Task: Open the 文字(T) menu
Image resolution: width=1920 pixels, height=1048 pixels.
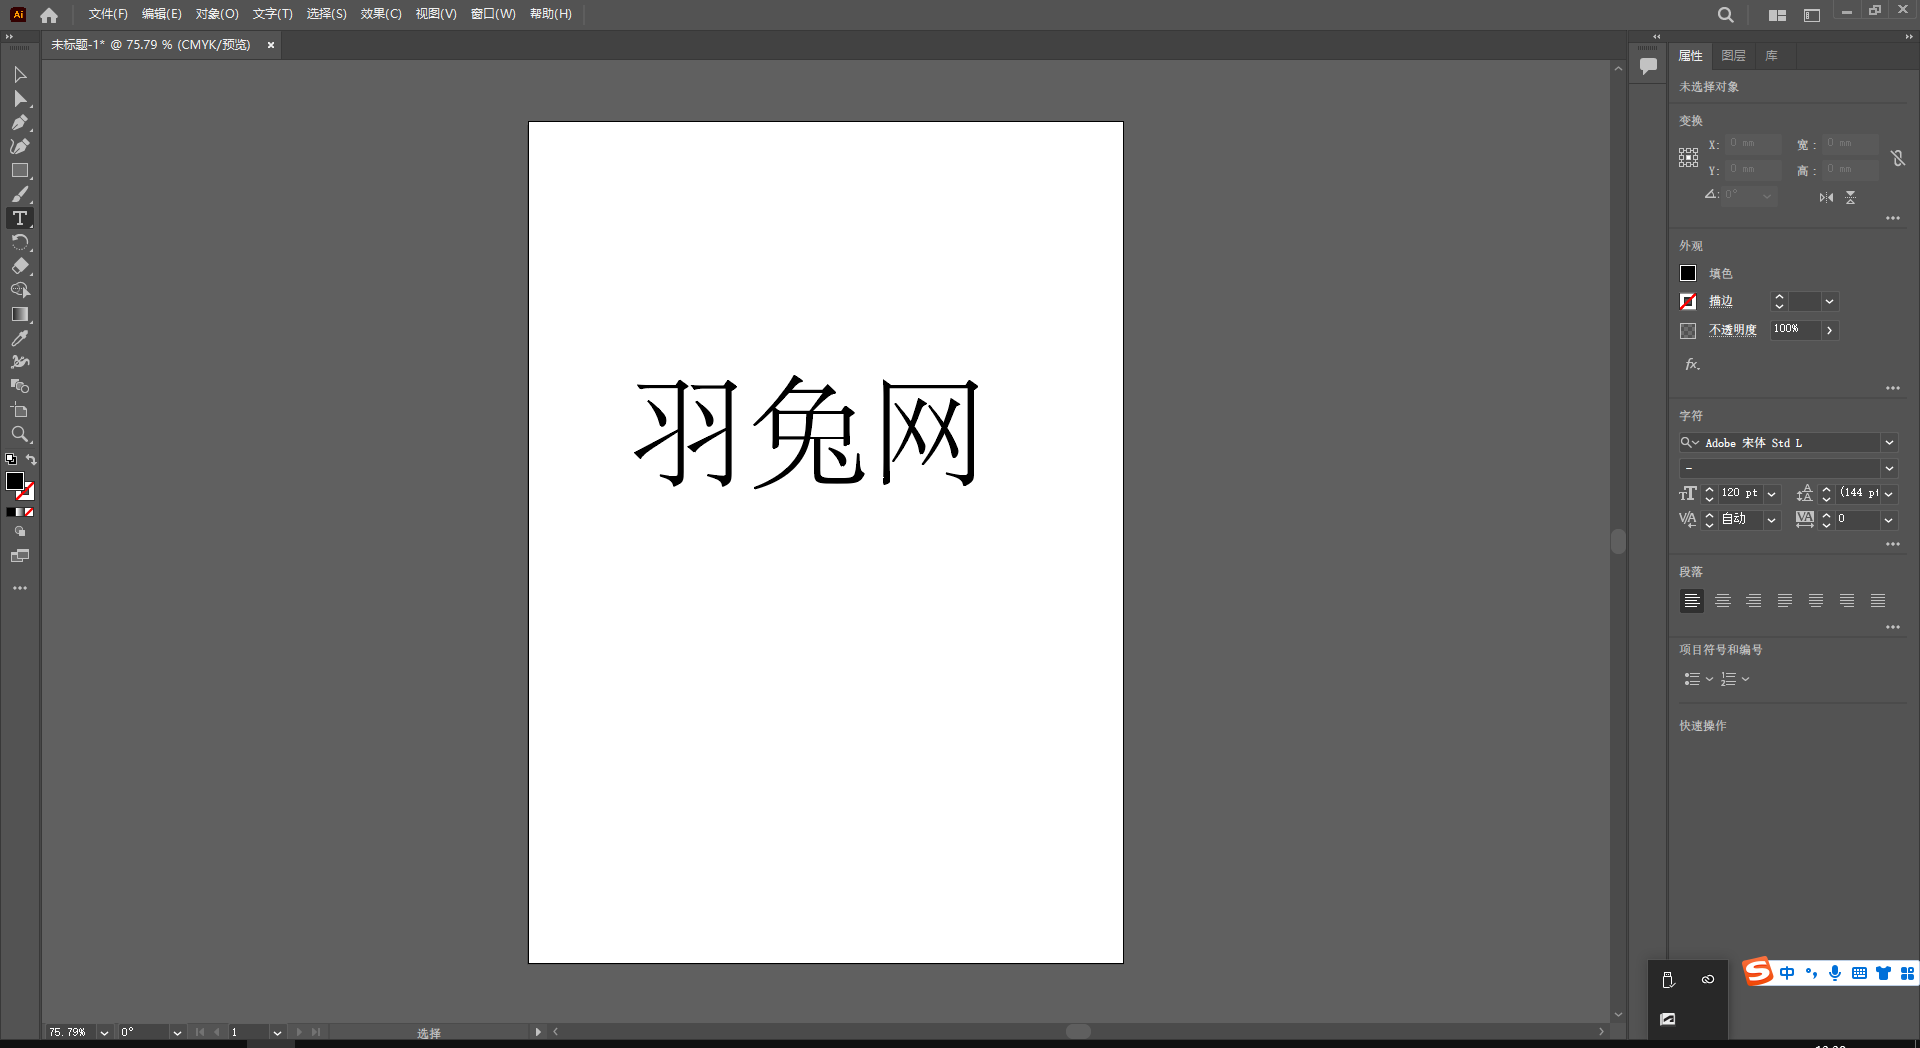Action: [x=271, y=14]
